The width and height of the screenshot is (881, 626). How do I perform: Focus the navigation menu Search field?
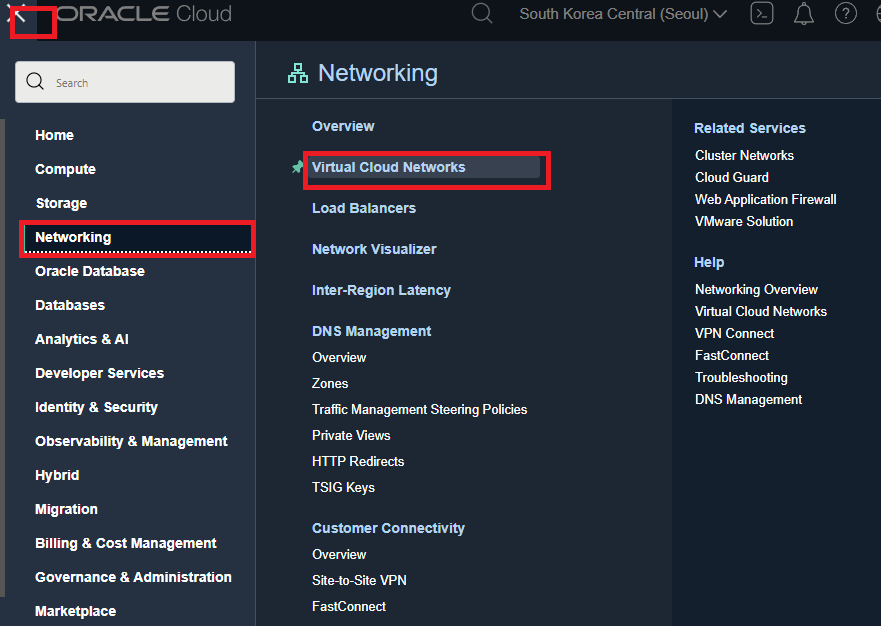tap(125, 82)
